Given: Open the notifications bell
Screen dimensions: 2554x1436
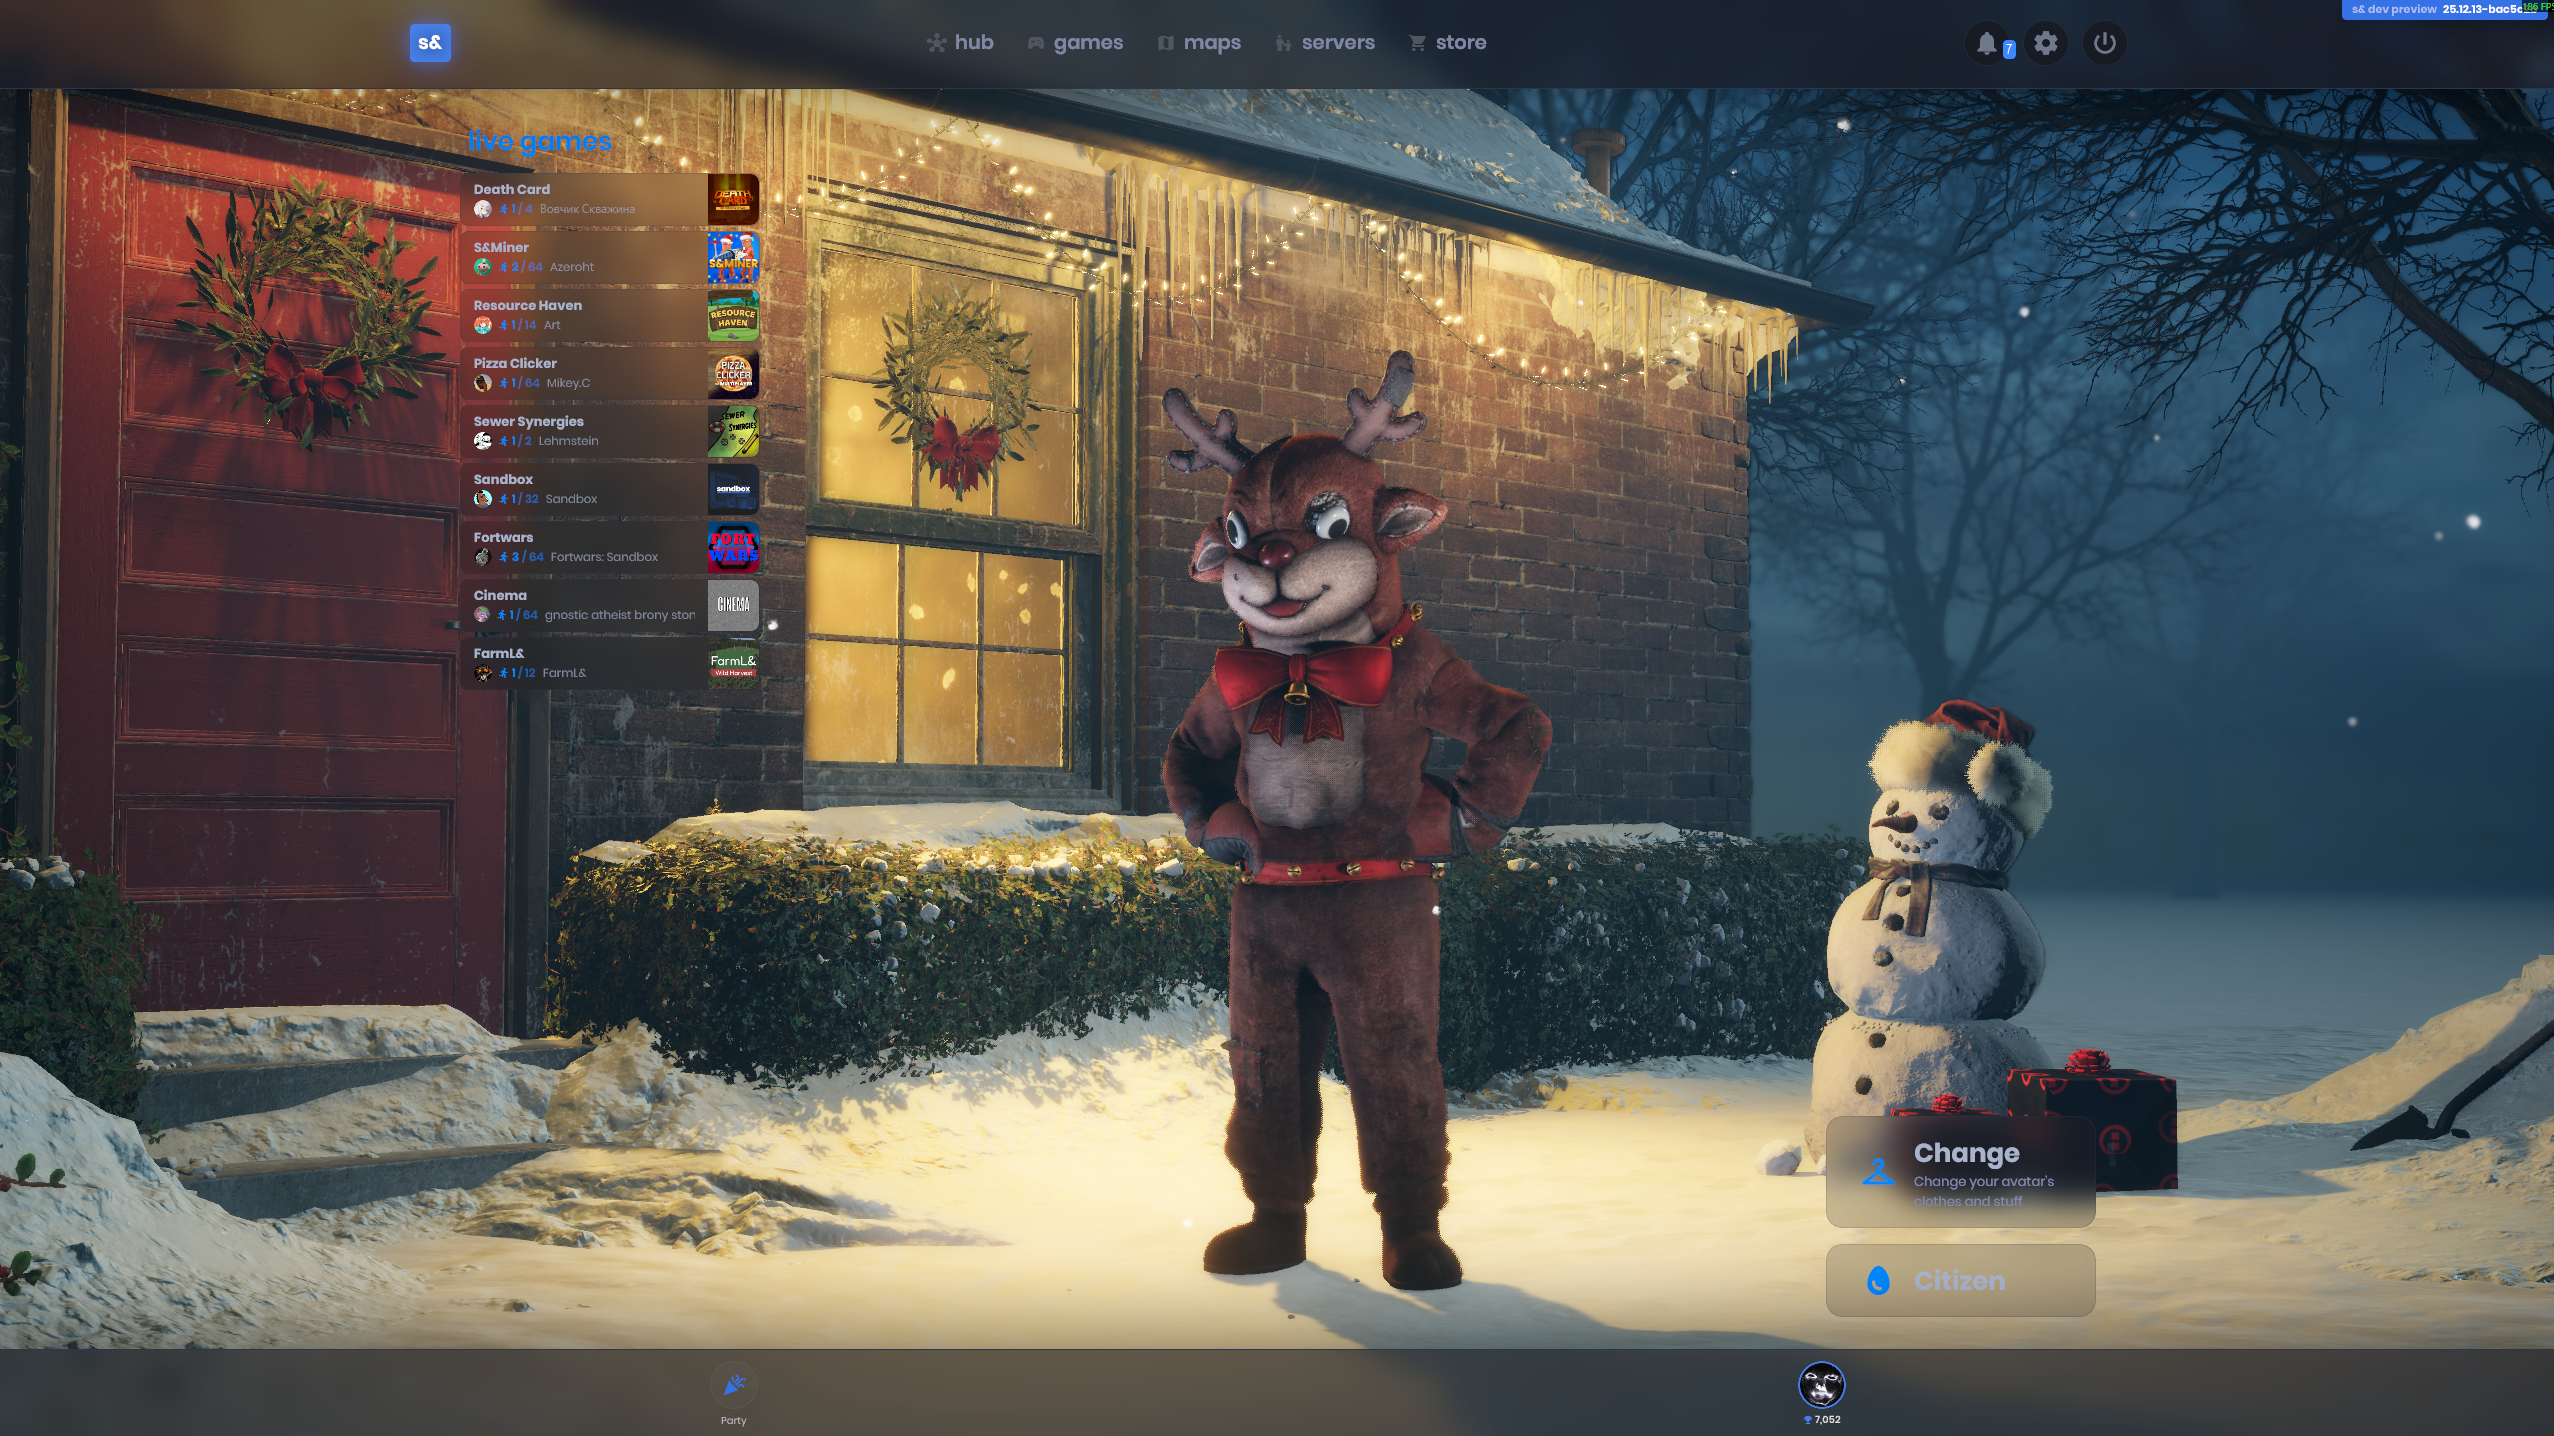Looking at the screenshot, I should click(x=1987, y=43).
